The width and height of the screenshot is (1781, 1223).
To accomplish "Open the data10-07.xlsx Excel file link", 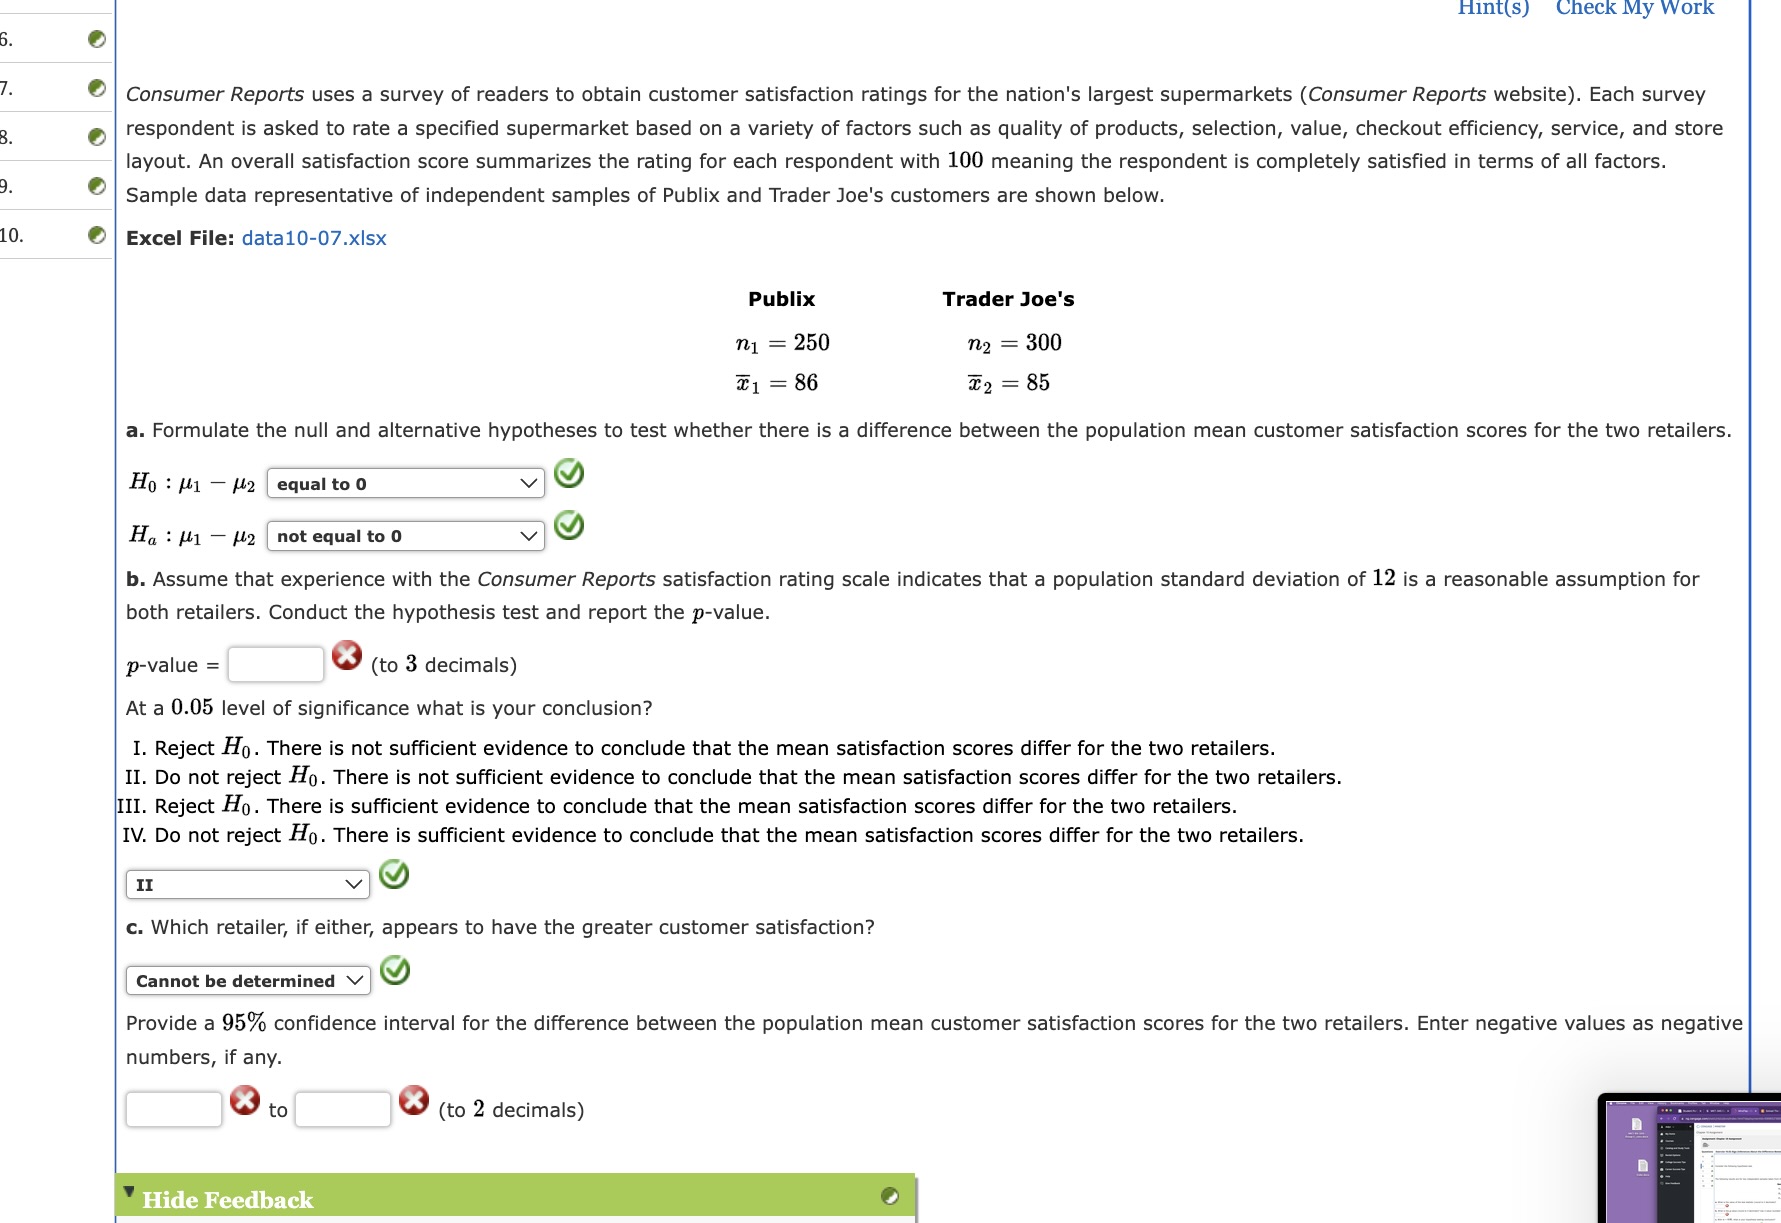I will coord(313,238).
